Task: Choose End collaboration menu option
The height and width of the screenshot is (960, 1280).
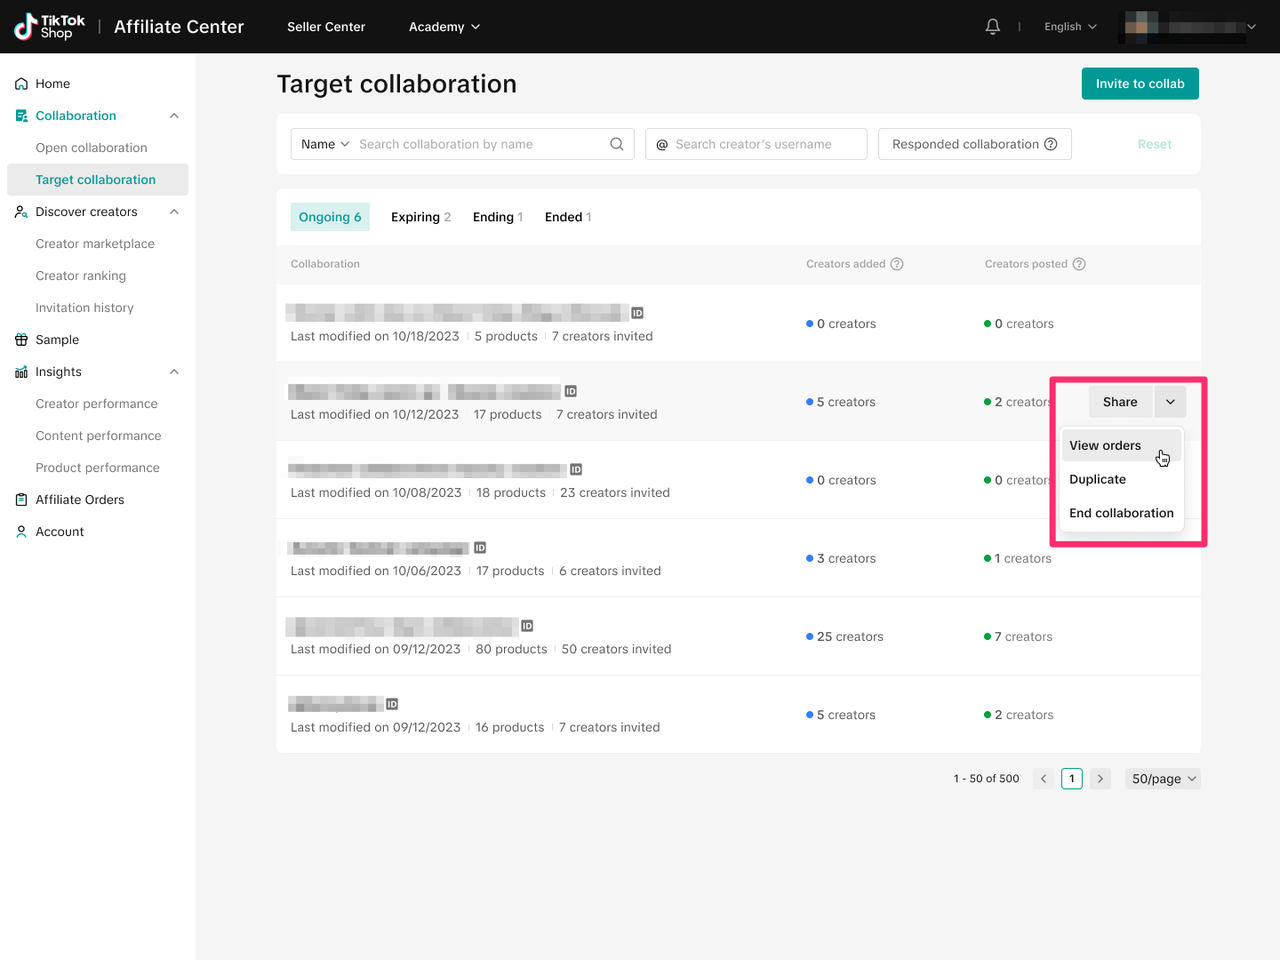Action: (1121, 513)
